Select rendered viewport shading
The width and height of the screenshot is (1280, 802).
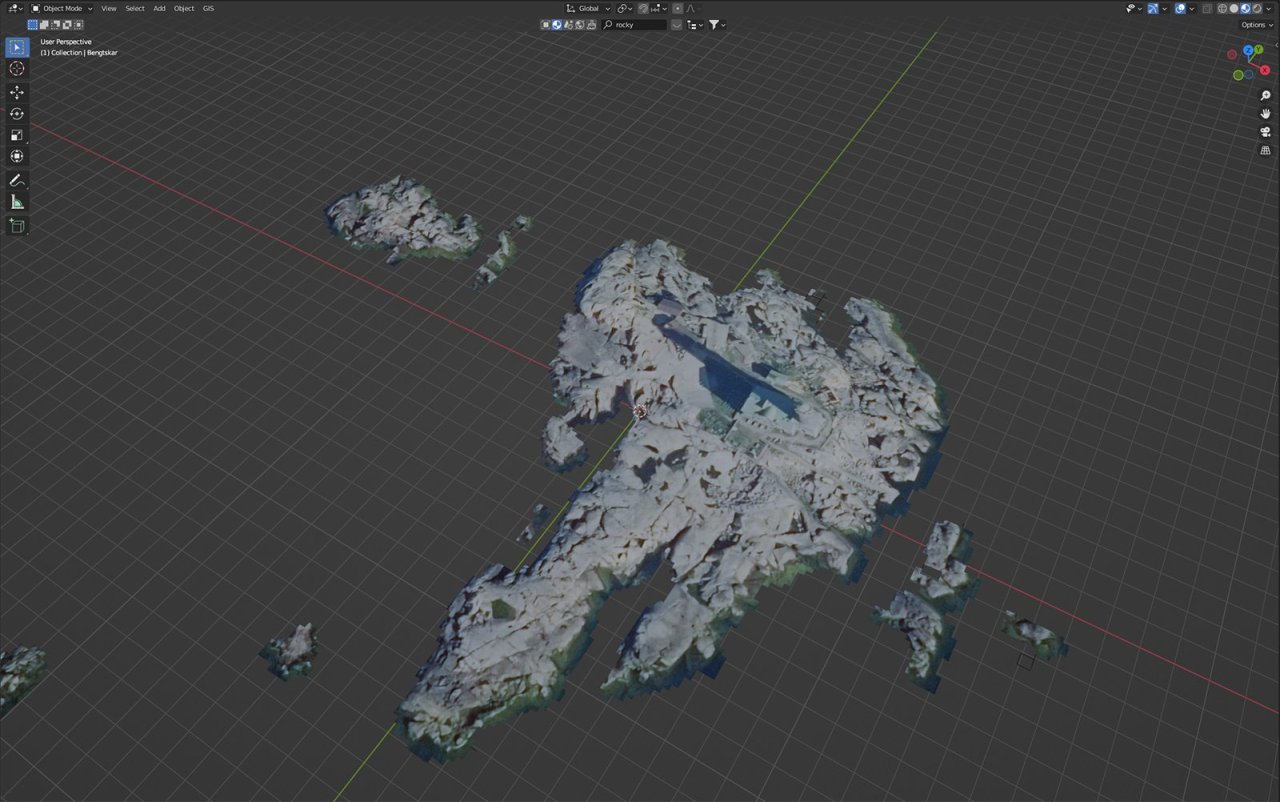pyautogui.click(x=1257, y=9)
